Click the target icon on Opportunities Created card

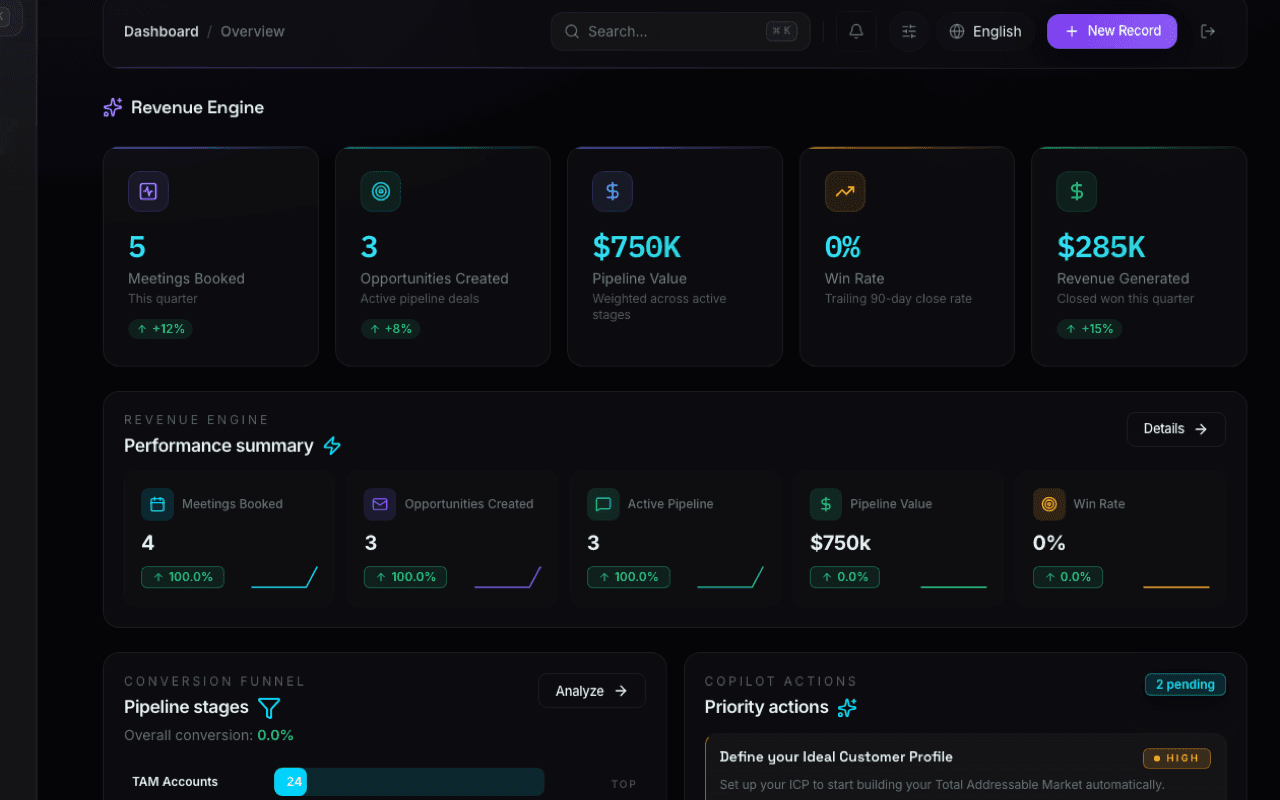tap(380, 191)
